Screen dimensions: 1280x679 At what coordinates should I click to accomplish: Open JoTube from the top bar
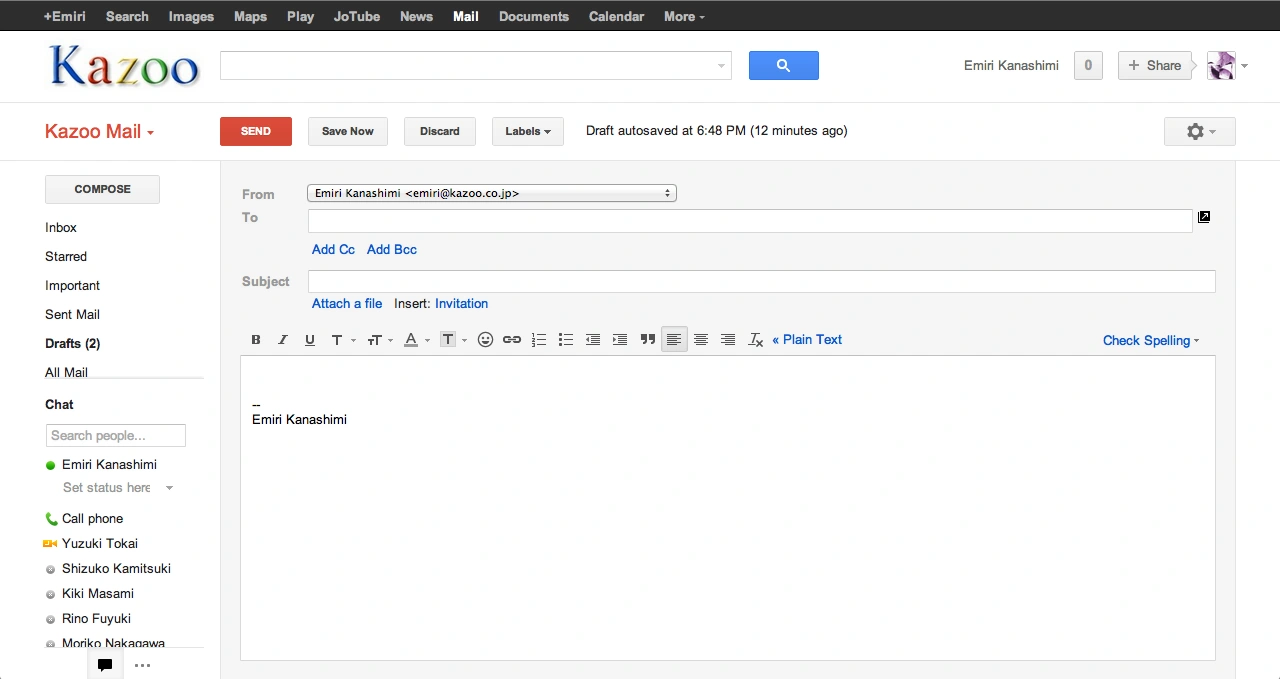(x=357, y=16)
